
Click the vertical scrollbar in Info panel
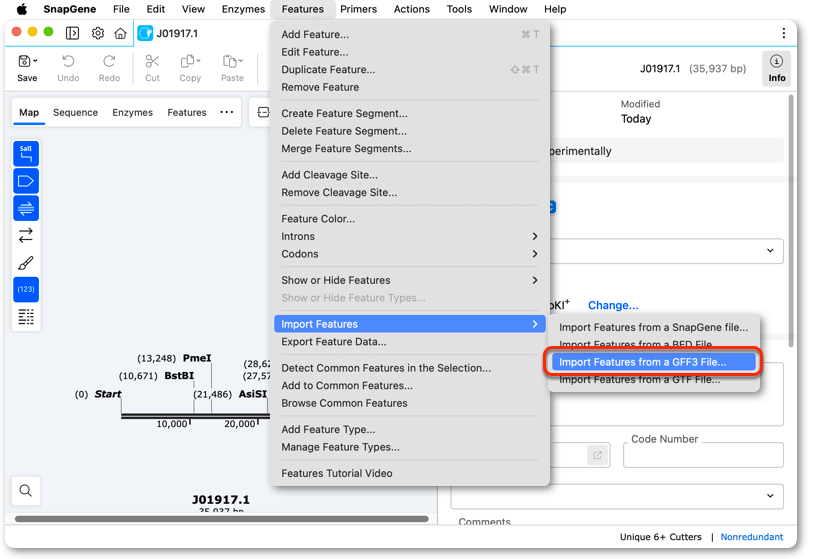click(791, 220)
